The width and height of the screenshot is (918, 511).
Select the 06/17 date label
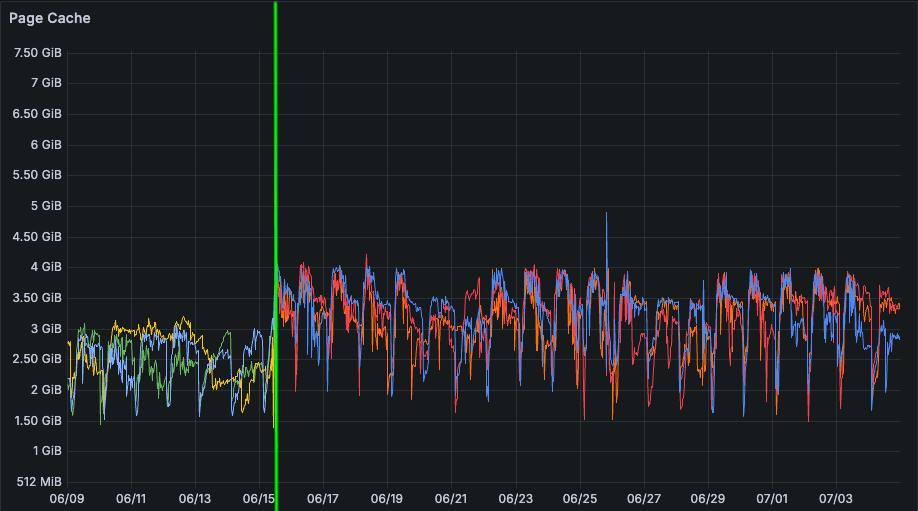[323, 499]
